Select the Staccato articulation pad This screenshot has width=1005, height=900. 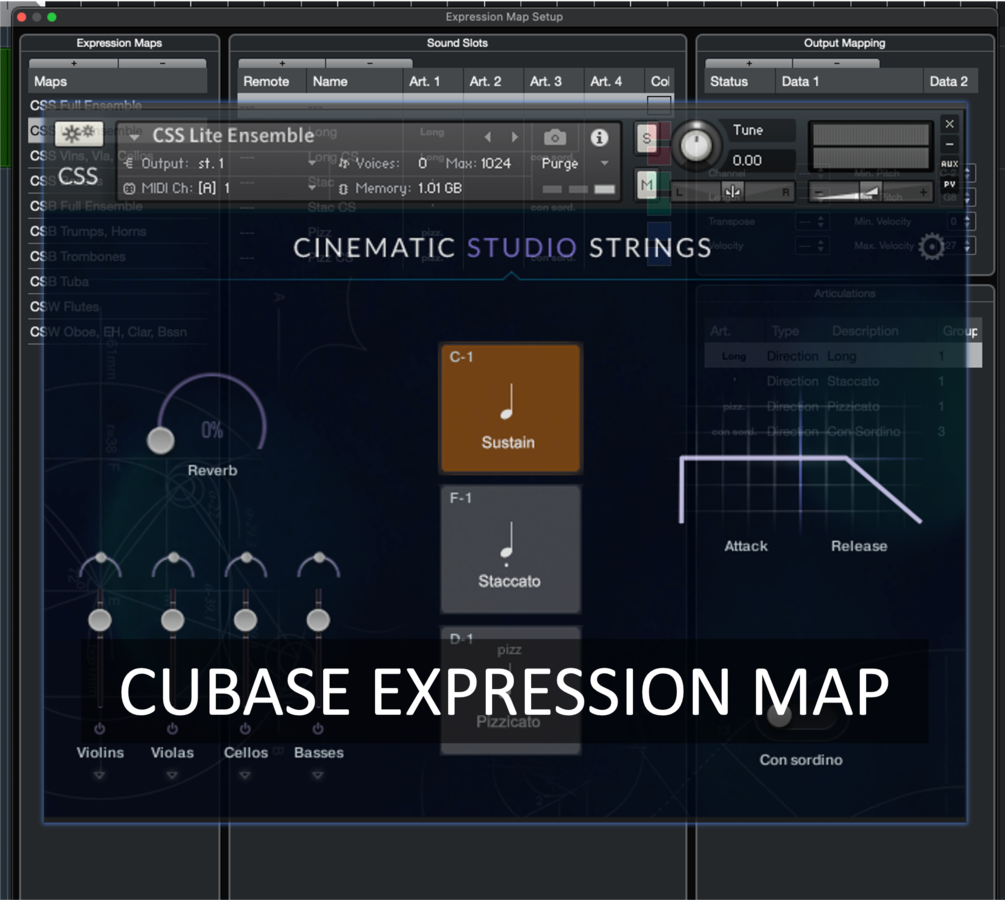(x=510, y=547)
